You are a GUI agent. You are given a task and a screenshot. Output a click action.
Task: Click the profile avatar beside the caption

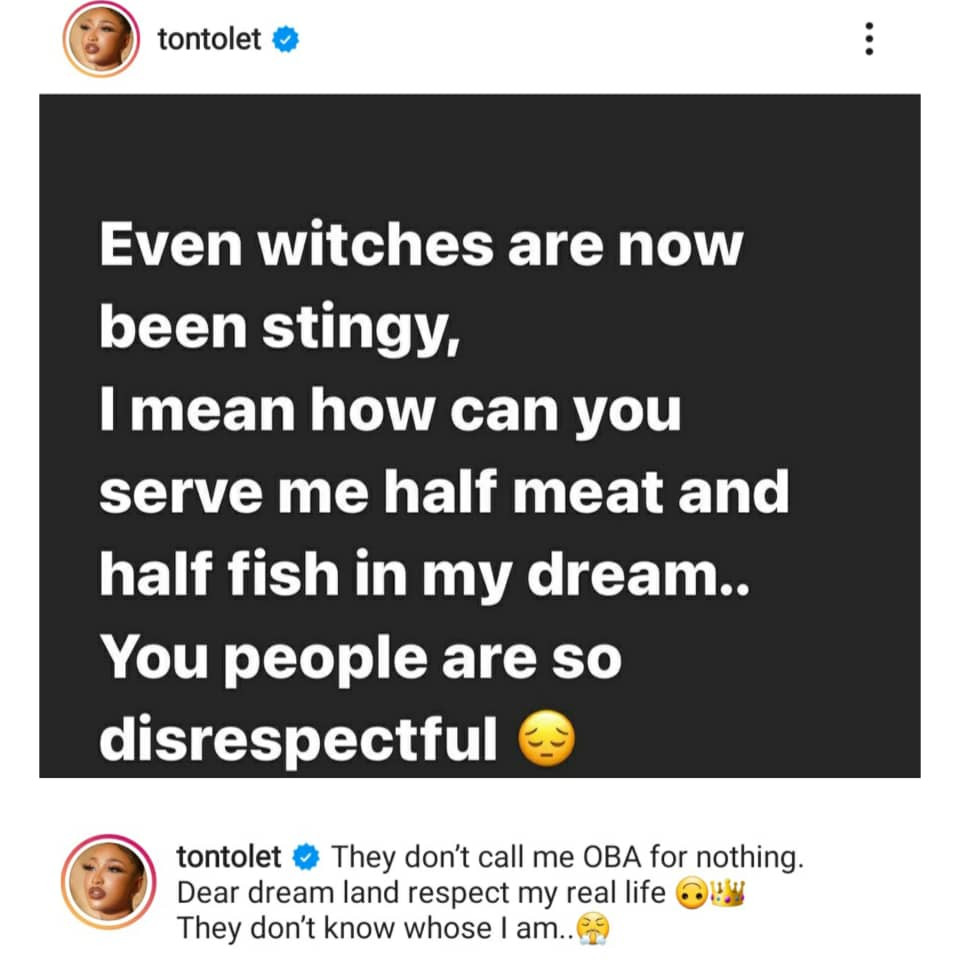(108, 888)
